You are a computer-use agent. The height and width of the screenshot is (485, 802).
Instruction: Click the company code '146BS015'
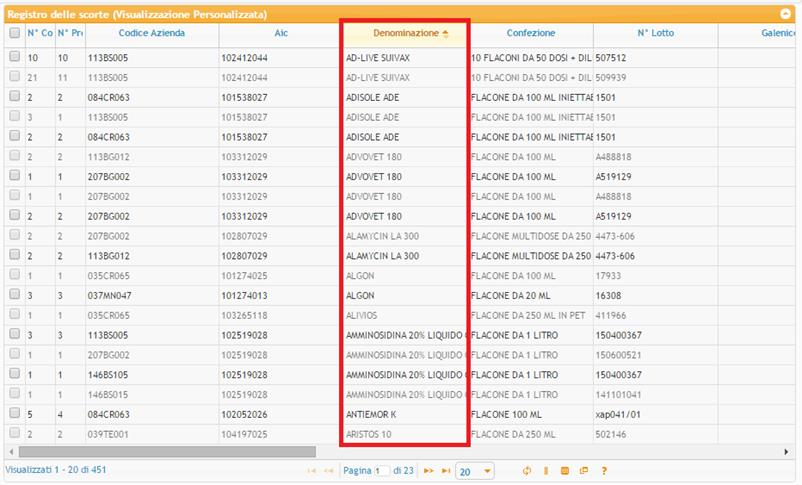coord(107,395)
